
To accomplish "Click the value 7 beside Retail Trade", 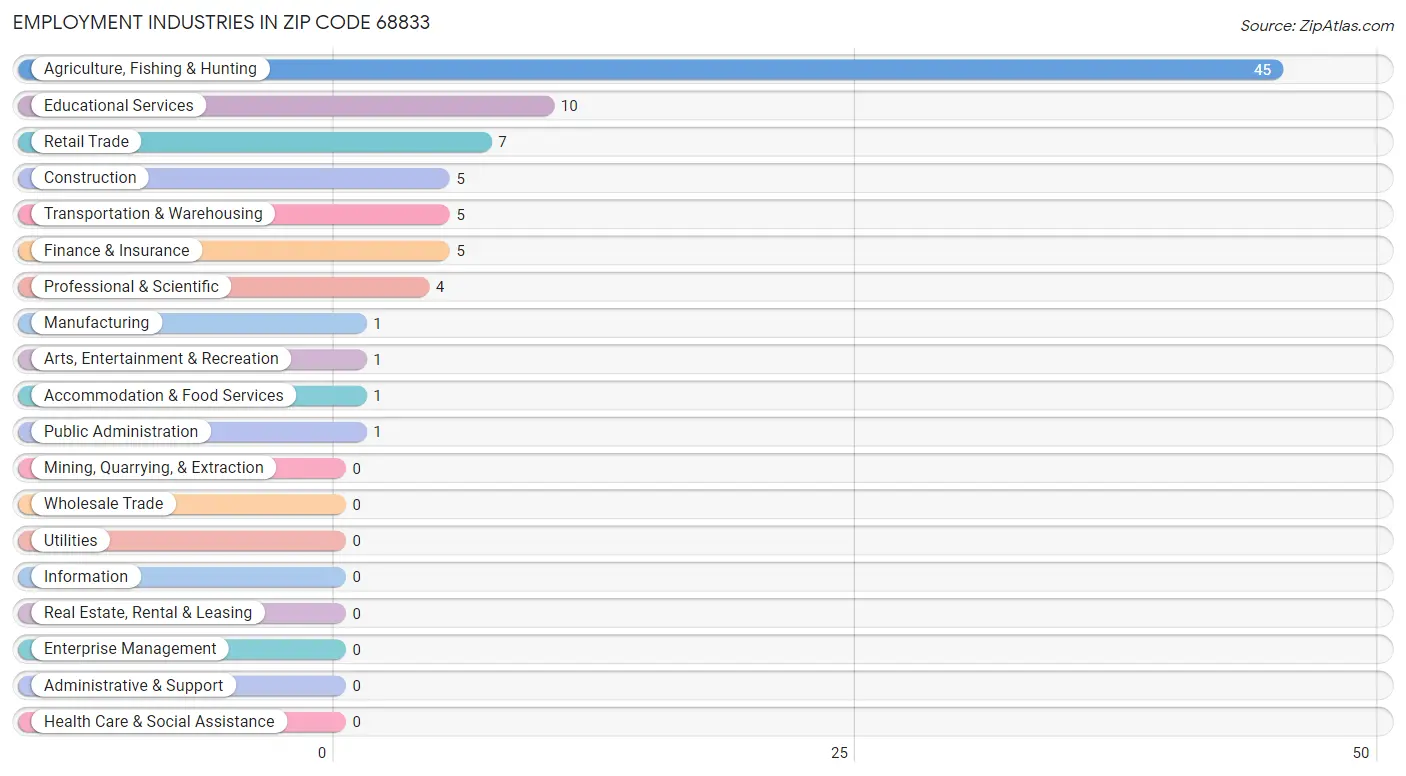I will [503, 142].
